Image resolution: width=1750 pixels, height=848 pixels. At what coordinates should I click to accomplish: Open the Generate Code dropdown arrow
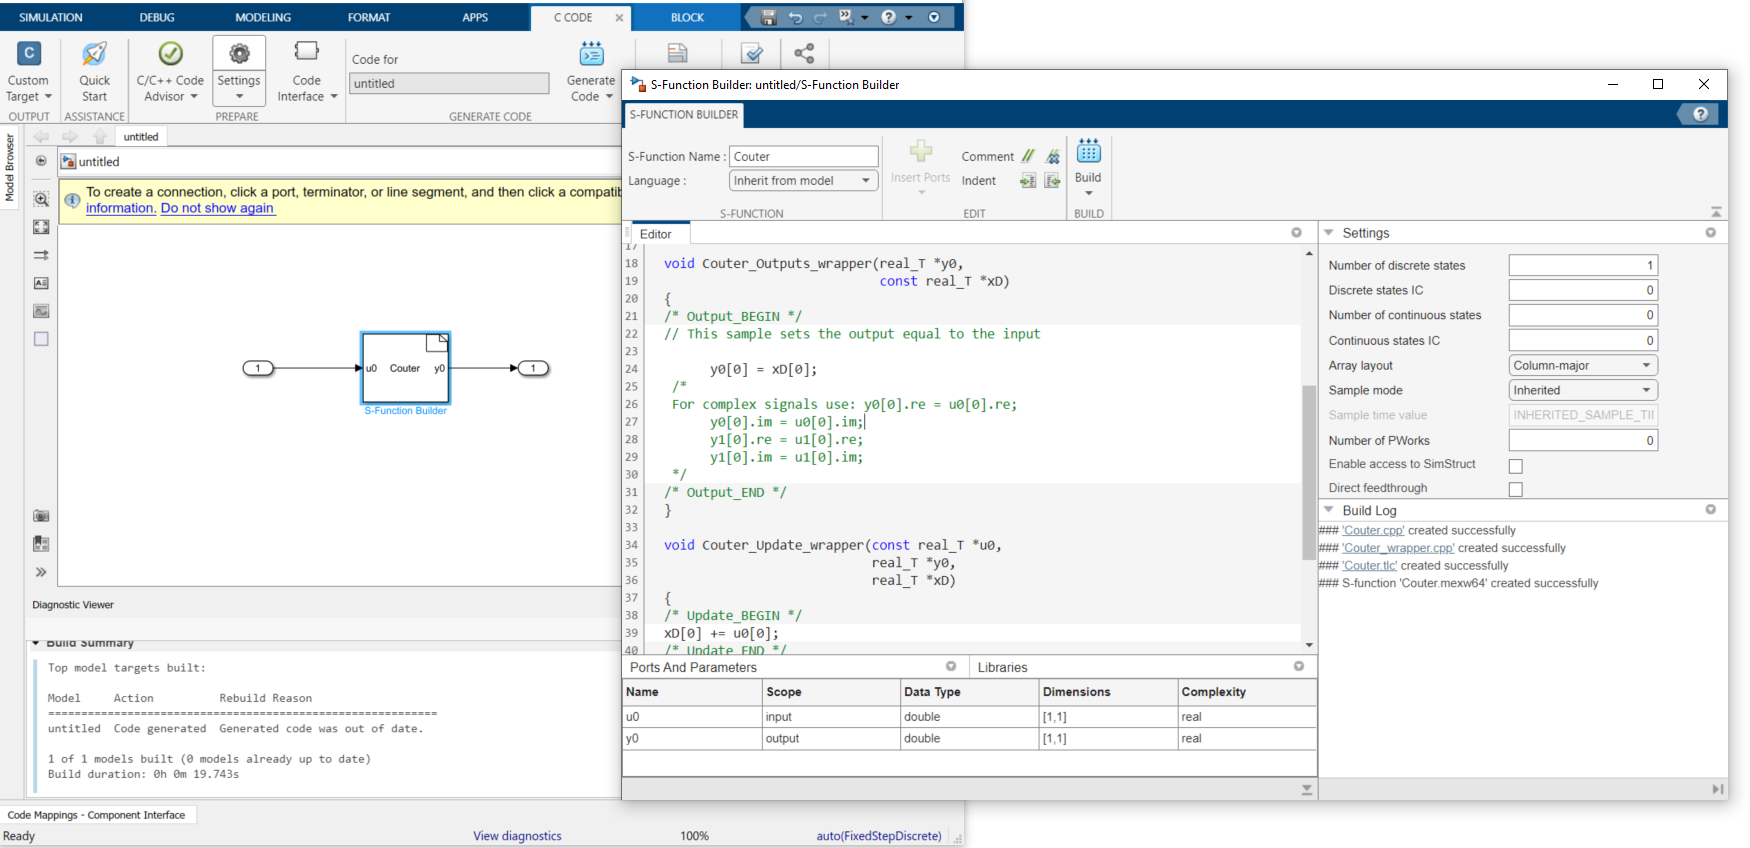pos(609,97)
